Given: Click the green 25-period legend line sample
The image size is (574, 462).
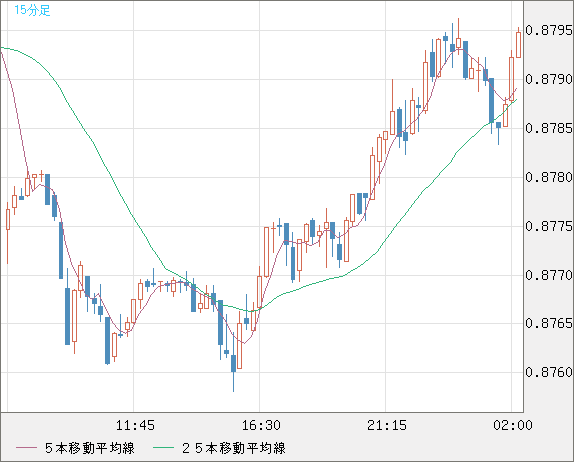Looking at the screenshot, I should (163, 448).
